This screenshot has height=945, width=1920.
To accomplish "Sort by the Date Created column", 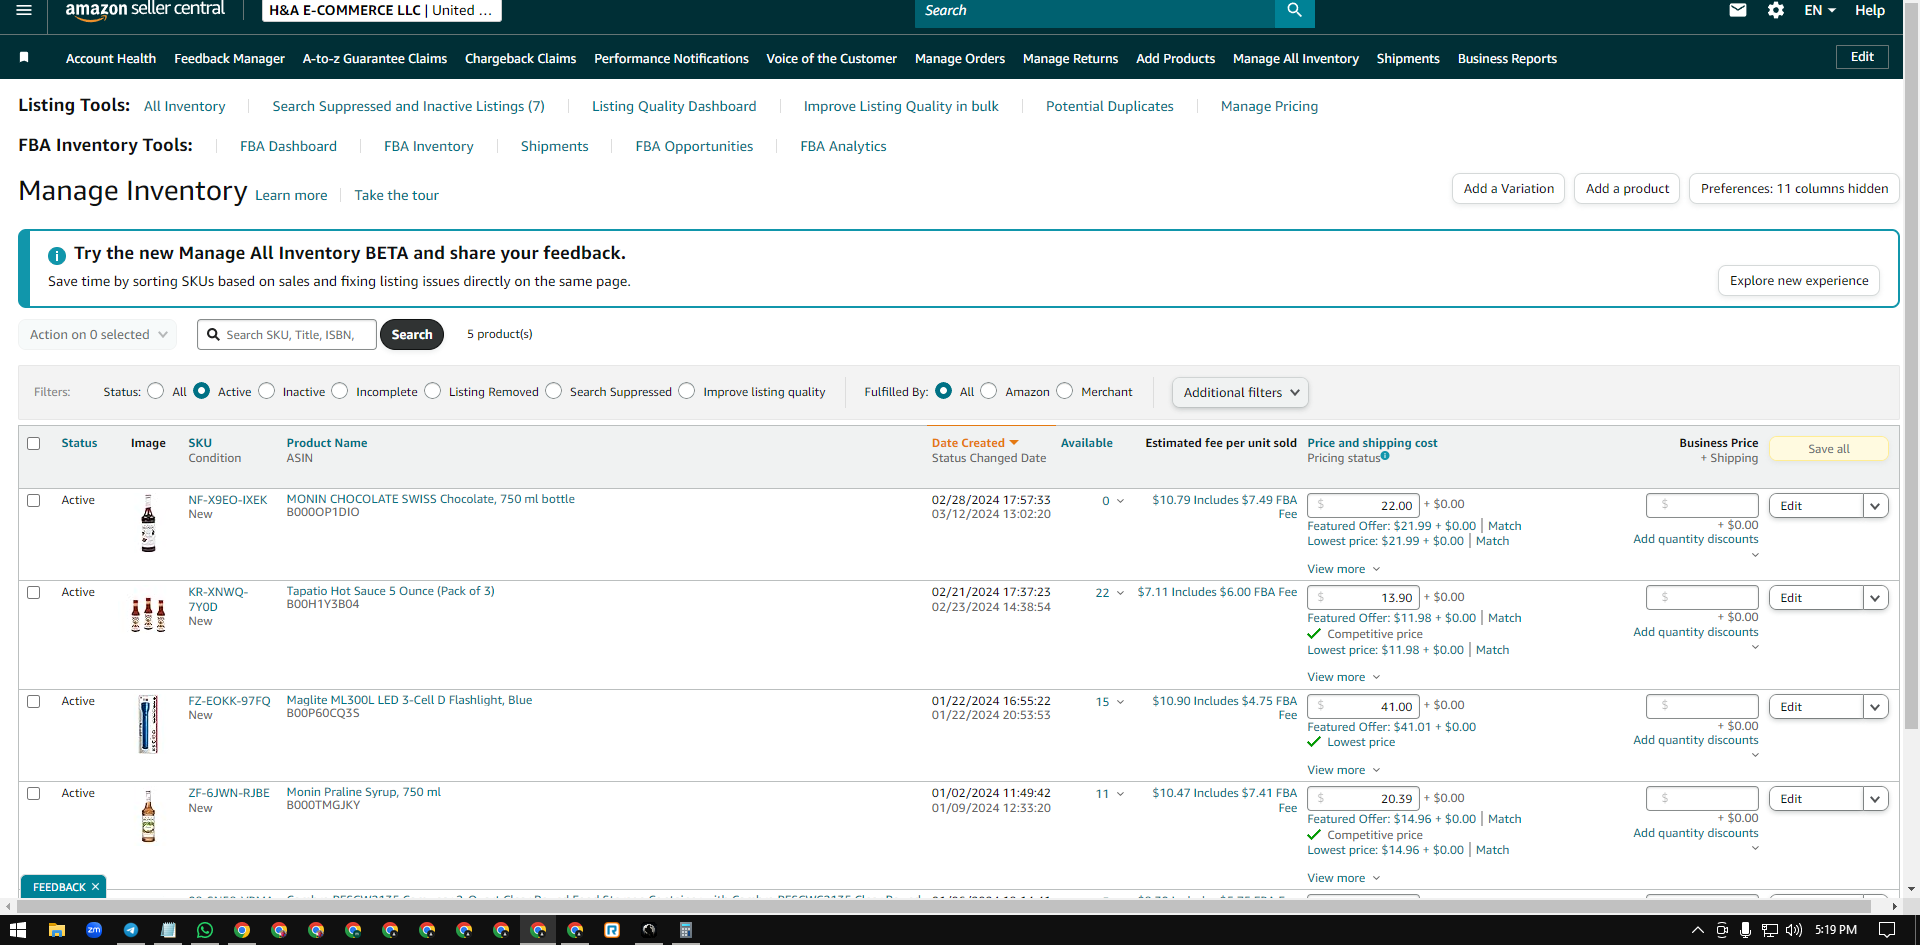I will point(975,443).
